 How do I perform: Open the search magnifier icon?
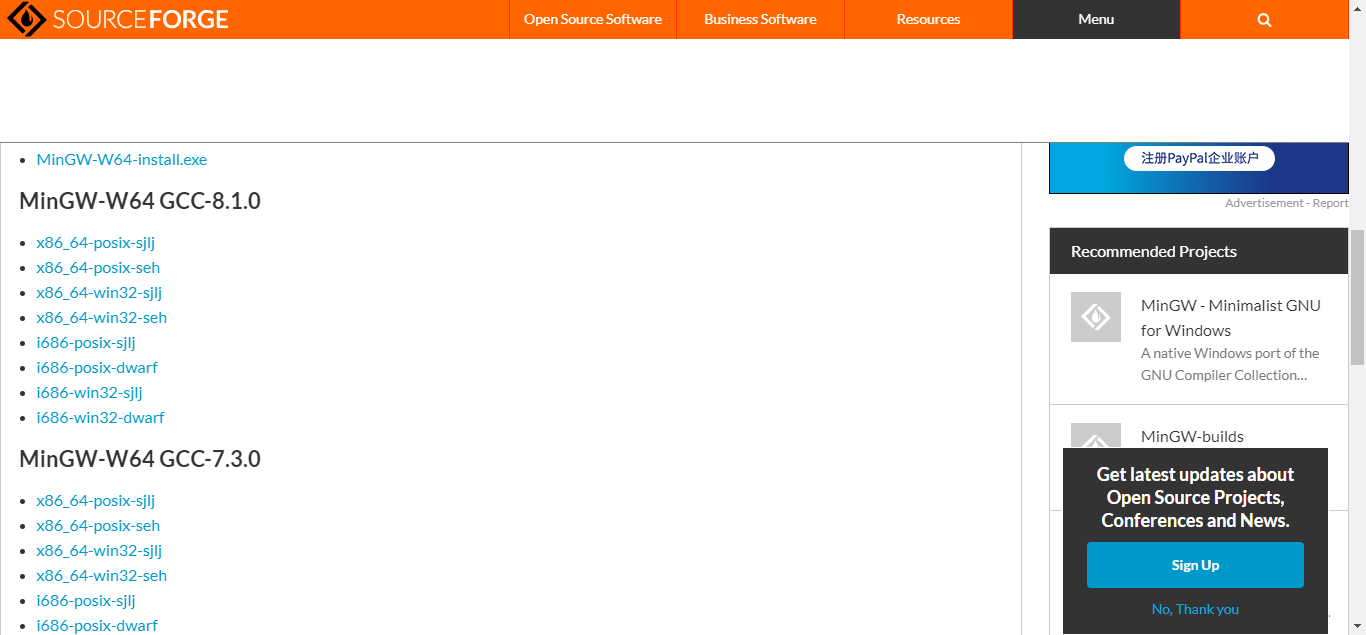[1264, 20]
